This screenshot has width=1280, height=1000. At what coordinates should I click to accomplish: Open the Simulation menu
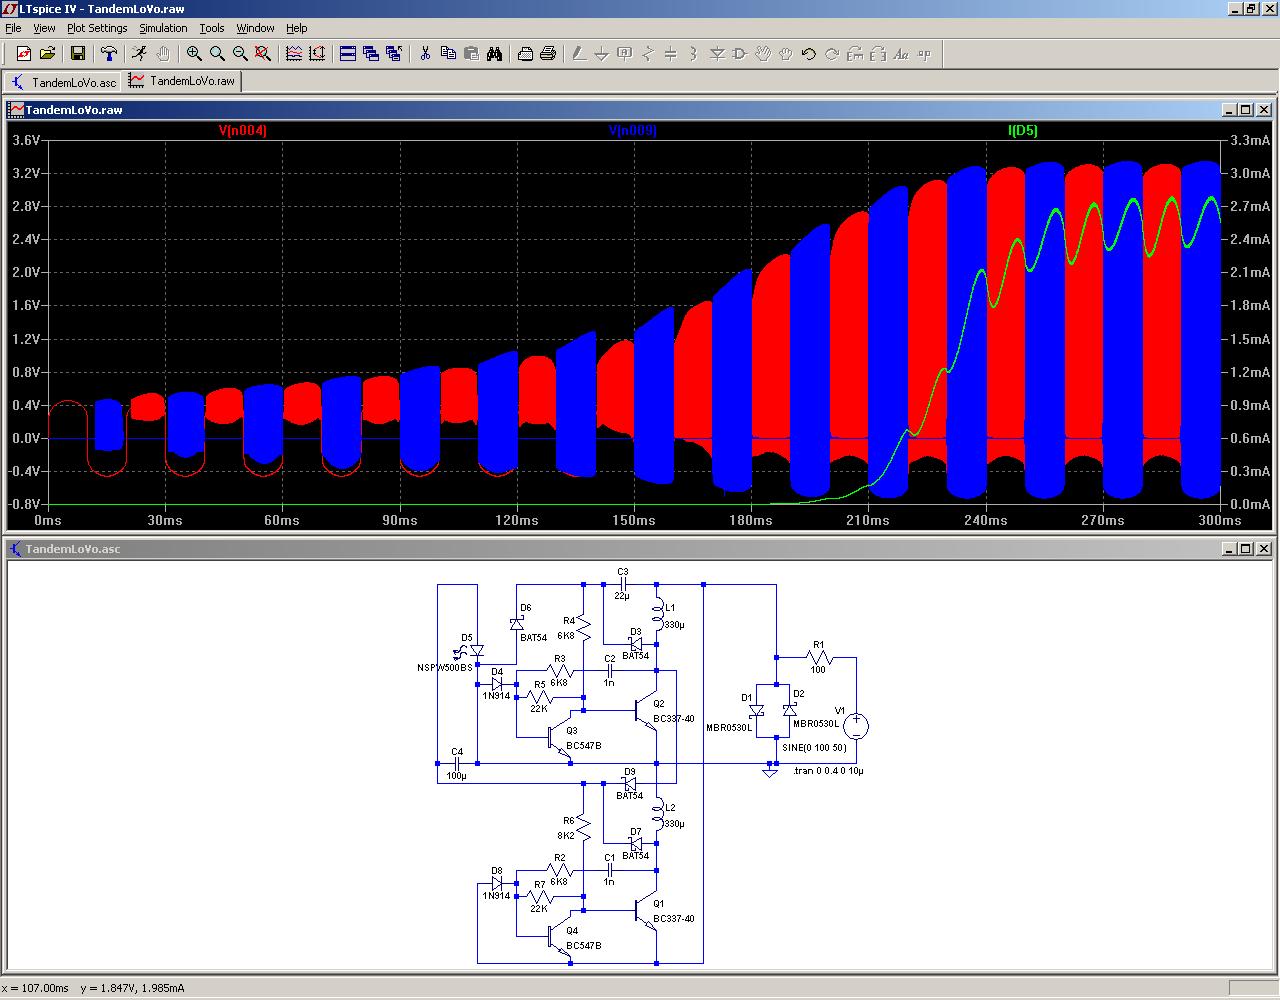[163, 28]
